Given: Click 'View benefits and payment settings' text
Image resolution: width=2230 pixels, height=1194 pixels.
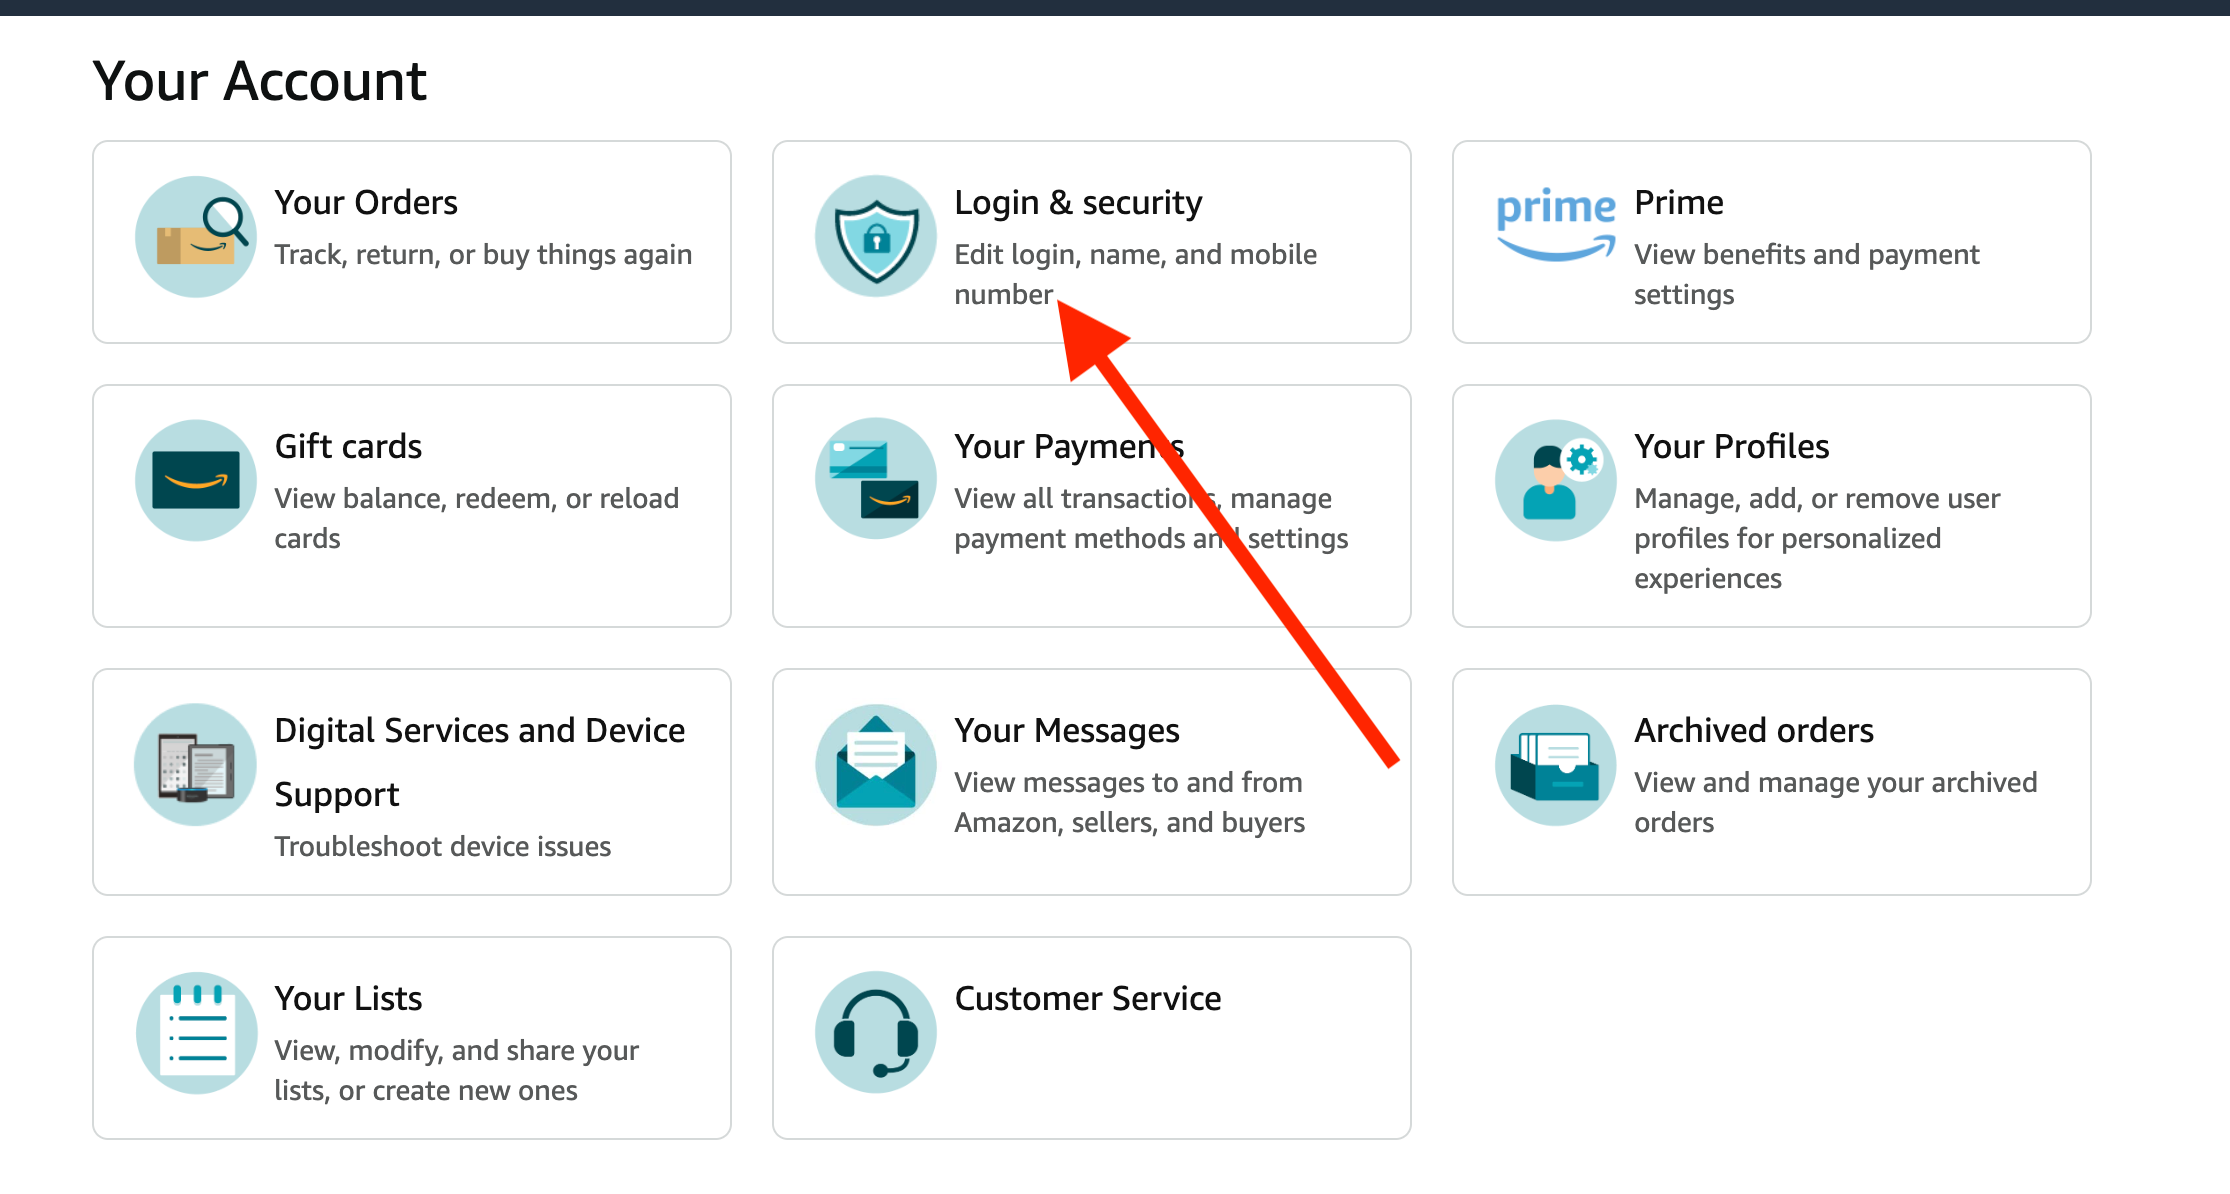Looking at the screenshot, I should [1806, 274].
